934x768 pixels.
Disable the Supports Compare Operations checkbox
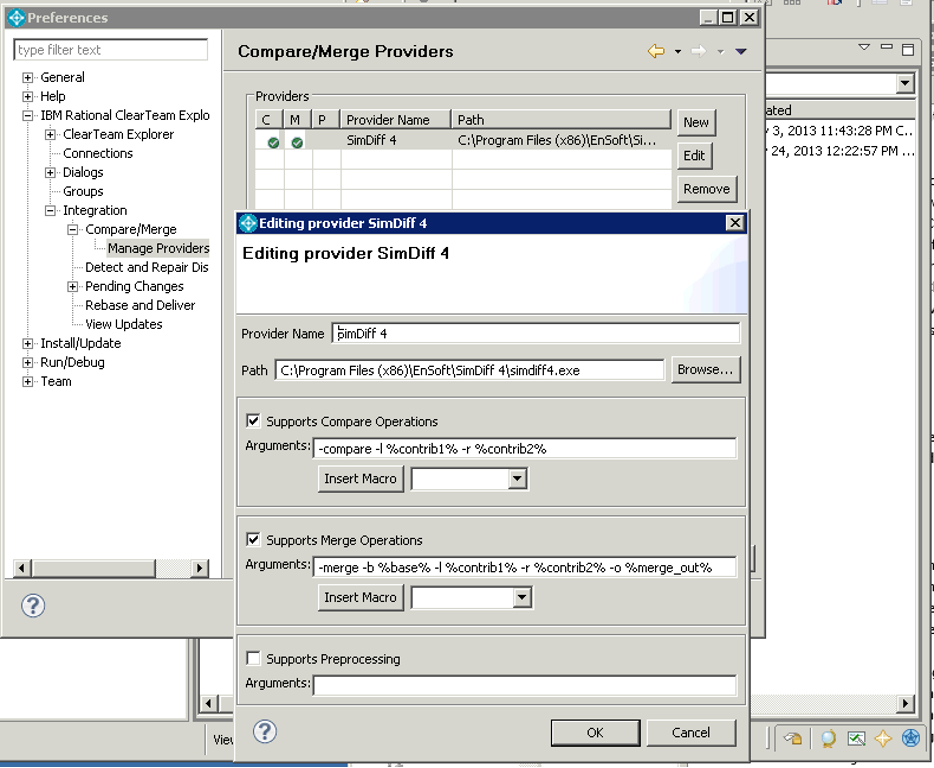[x=253, y=421]
